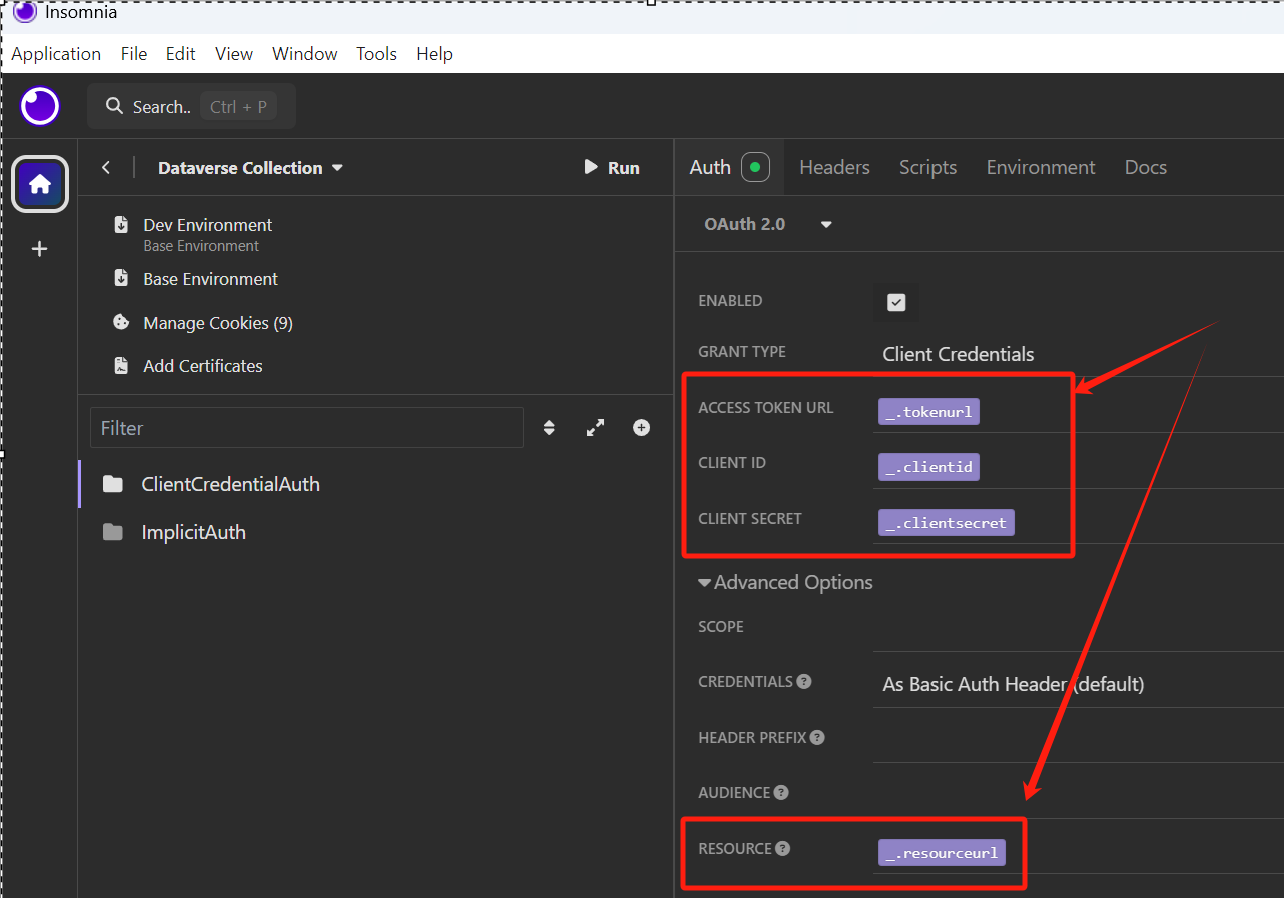The height and width of the screenshot is (898, 1284).
Task: Click the ClientCredentialAuth folder icon
Action: pyautogui.click(x=113, y=485)
